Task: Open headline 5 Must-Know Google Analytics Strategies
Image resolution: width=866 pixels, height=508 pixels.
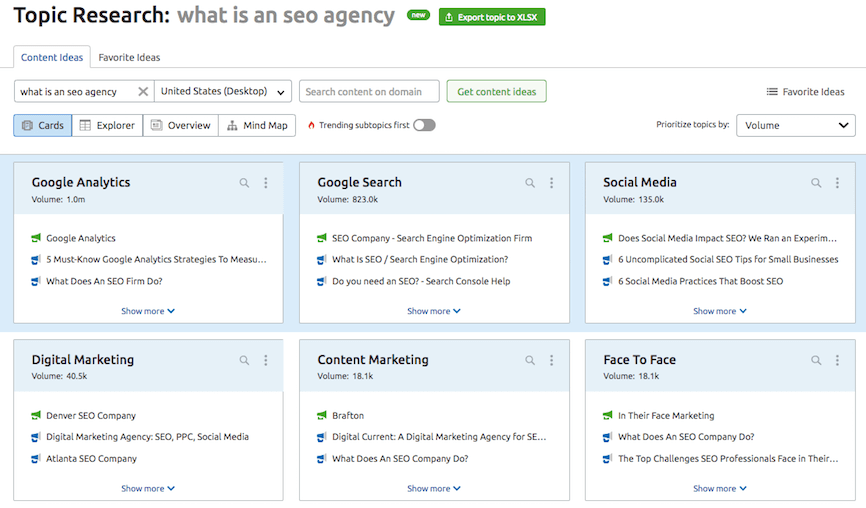Action: (x=156, y=260)
